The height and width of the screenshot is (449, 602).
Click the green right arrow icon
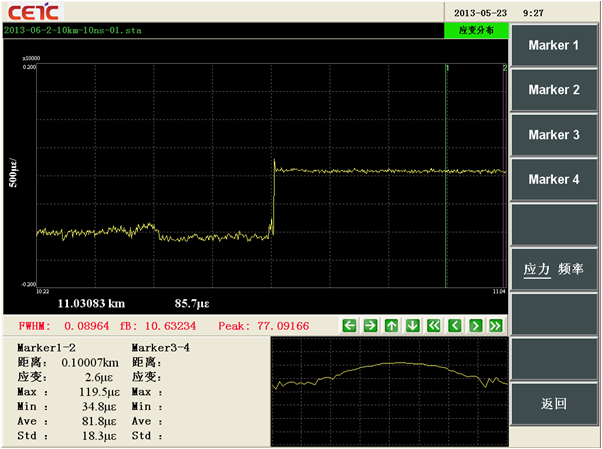point(370,325)
